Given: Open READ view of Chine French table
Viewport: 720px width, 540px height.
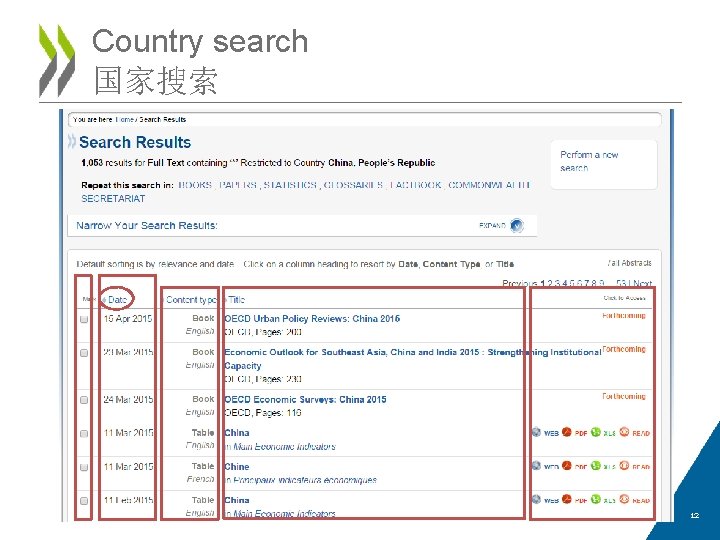Looking at the screenshot, I should [x=635, y=466].
